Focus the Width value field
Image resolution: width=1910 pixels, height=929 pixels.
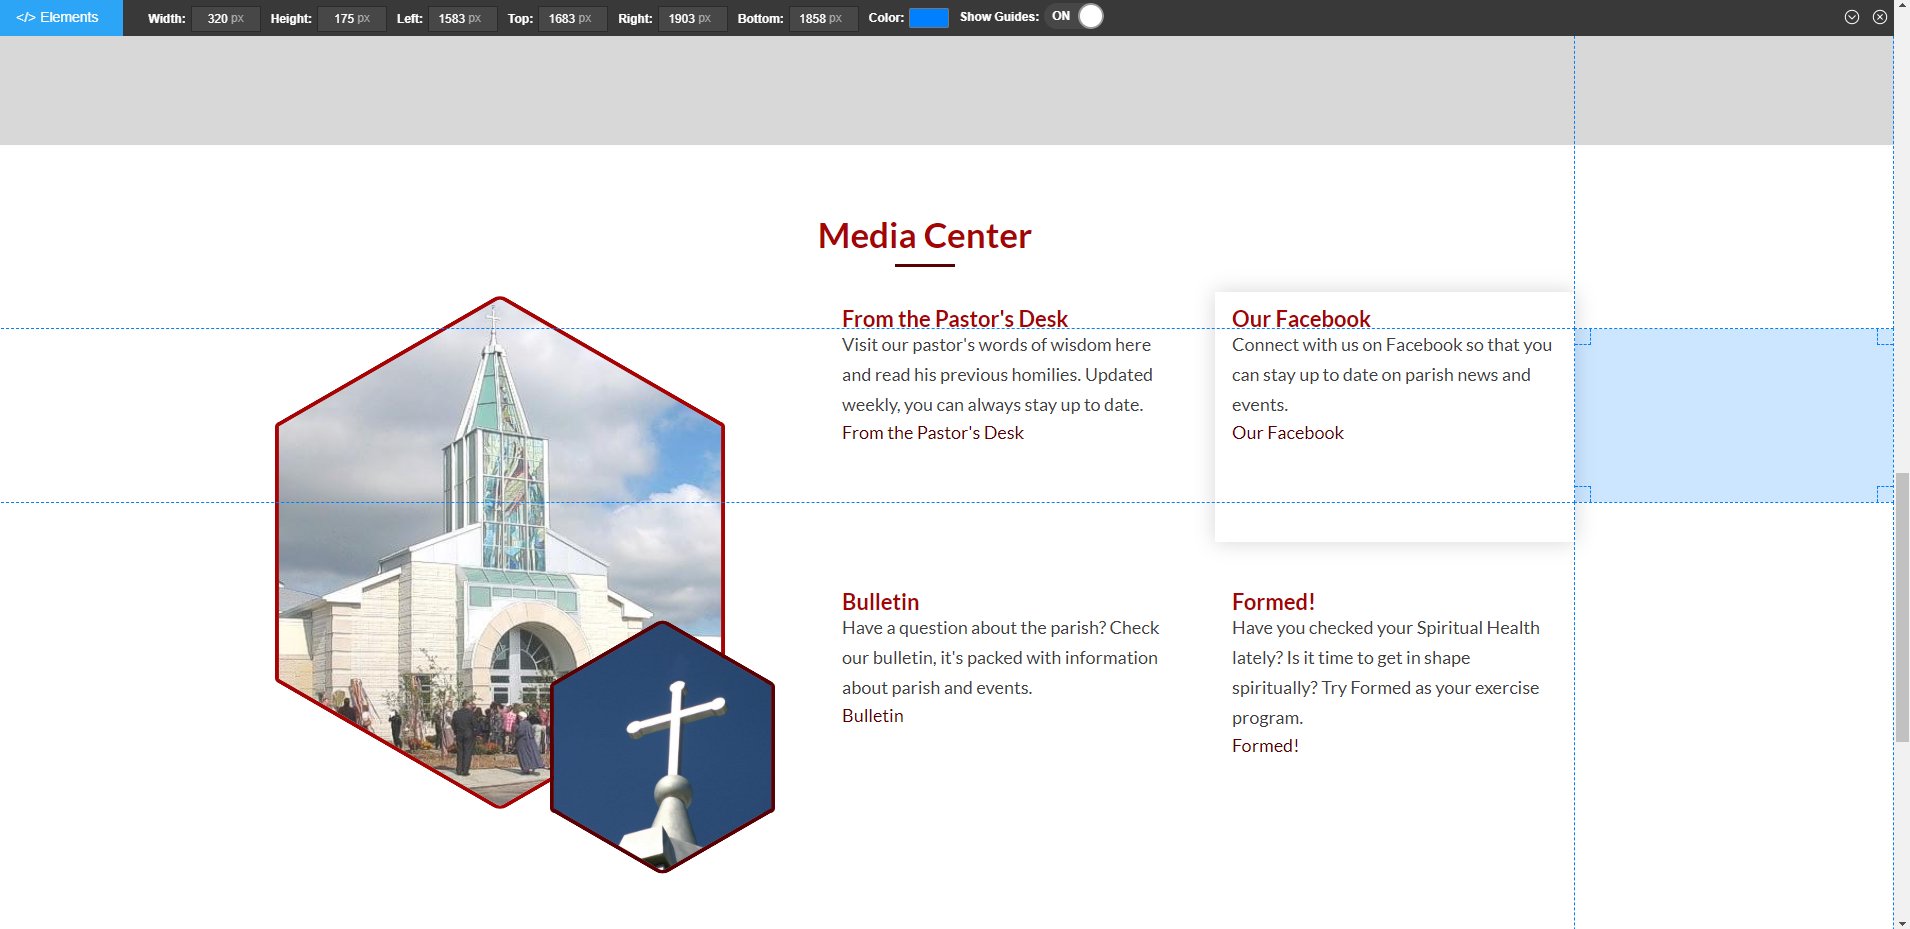[x=225, y=19]
